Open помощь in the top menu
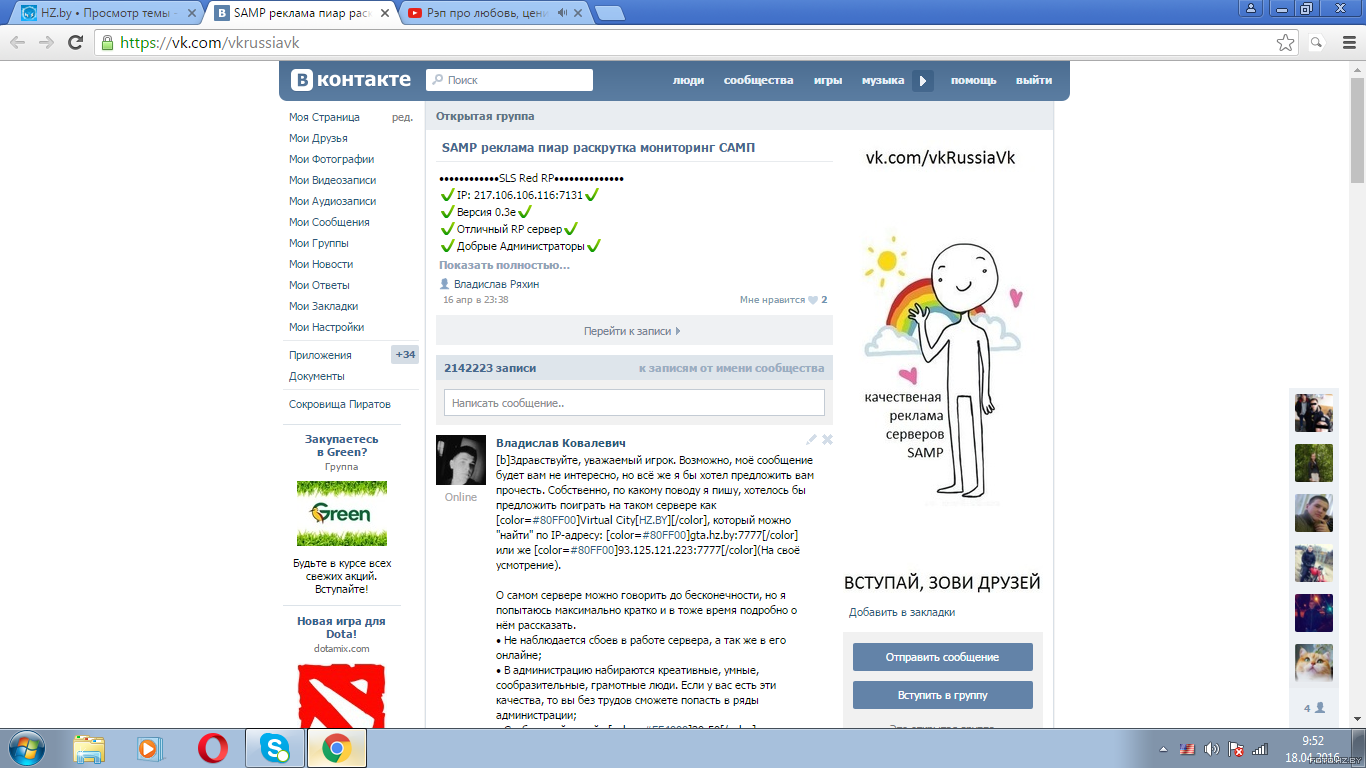 (x=973, y=81)
